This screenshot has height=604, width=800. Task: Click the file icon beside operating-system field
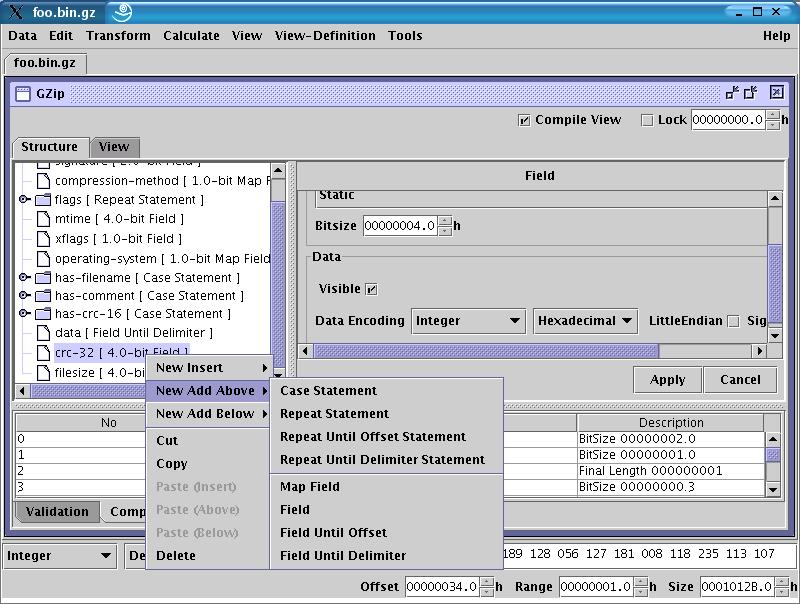(x=43, y=259)
